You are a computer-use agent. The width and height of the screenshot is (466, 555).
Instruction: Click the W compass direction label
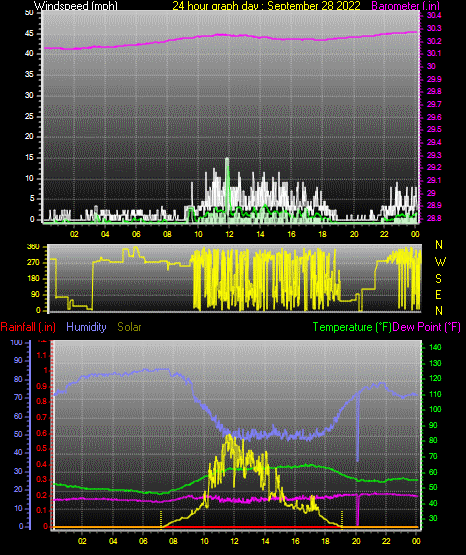click(440, 262)
